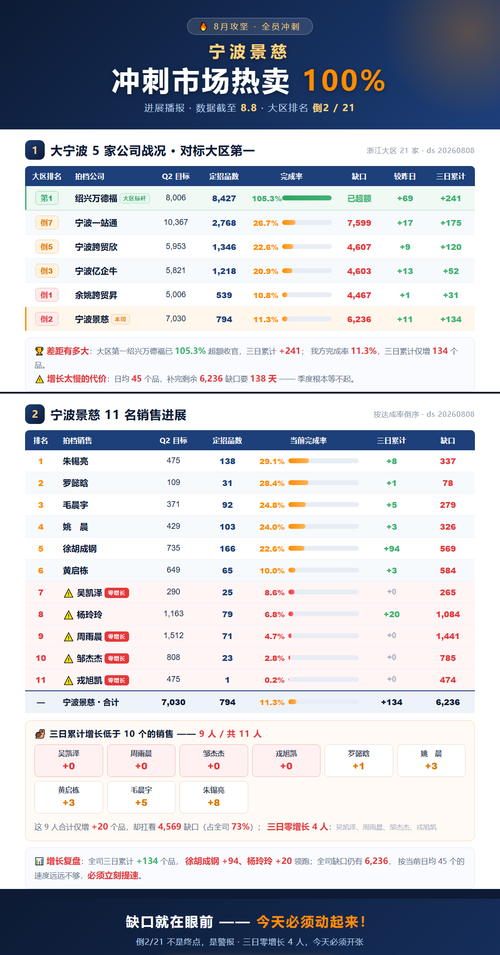Click the warning triangle next to 周雨晨

68,636
